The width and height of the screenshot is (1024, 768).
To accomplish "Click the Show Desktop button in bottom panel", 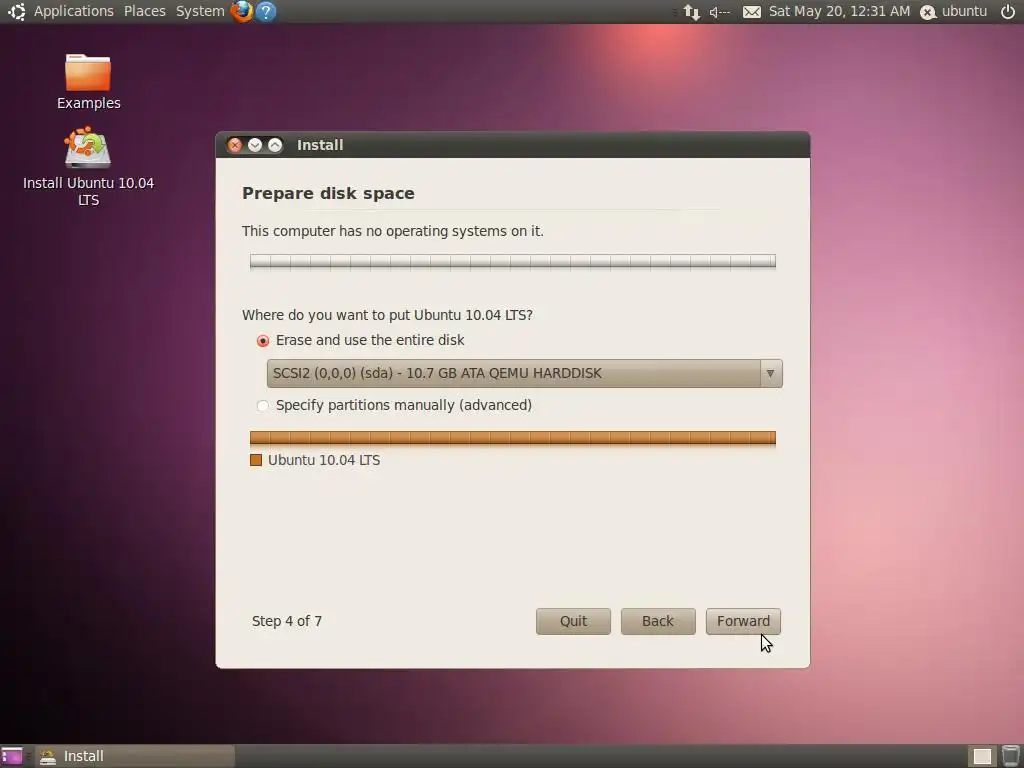I will (11, 756).
